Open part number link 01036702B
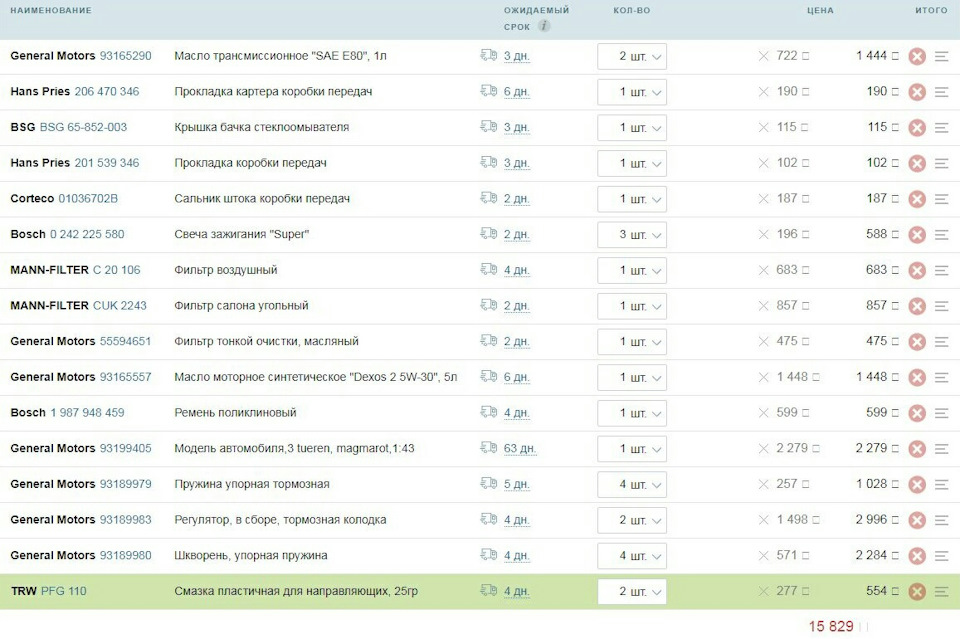Viewport: 960px width, 639px height. [88, 198]
